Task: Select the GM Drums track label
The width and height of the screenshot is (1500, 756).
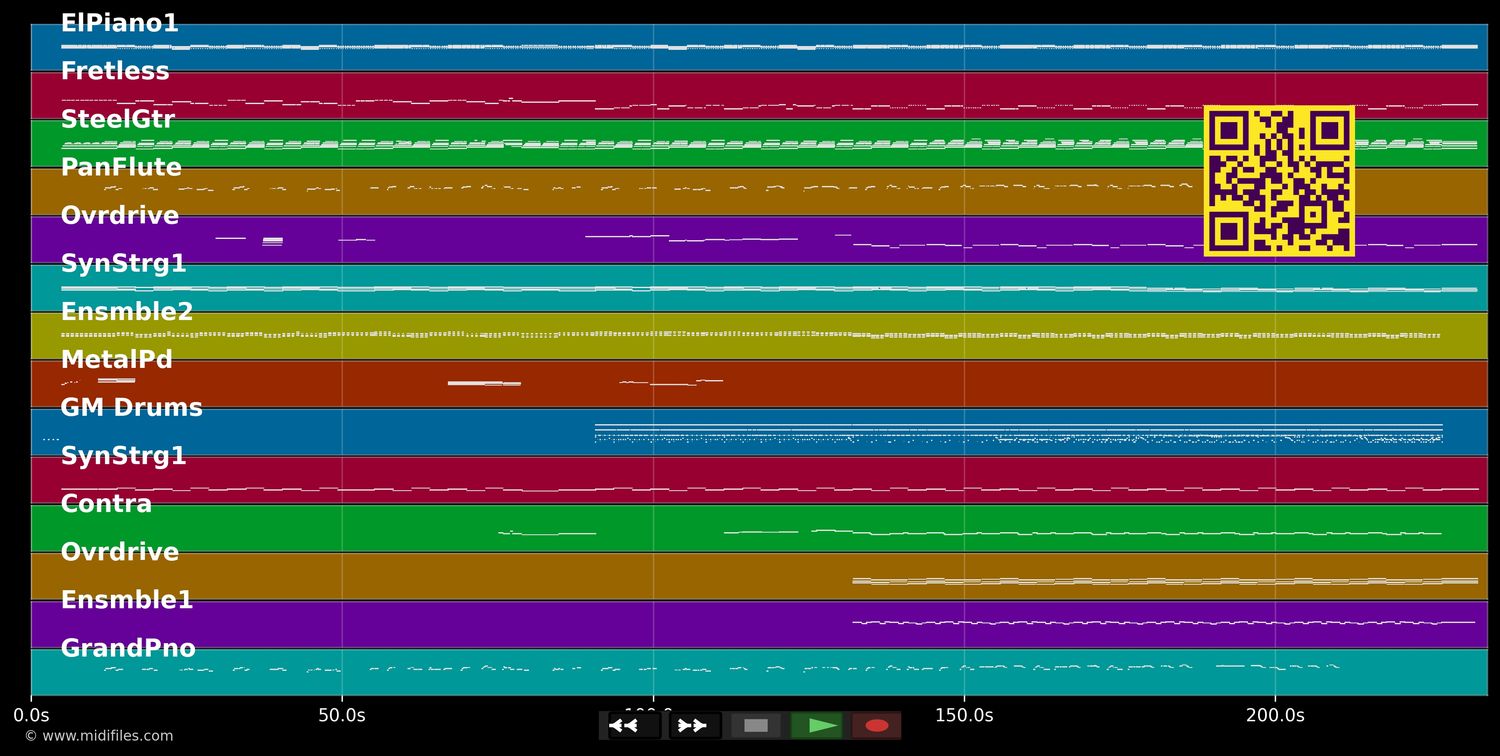Action: click(131, 408)
